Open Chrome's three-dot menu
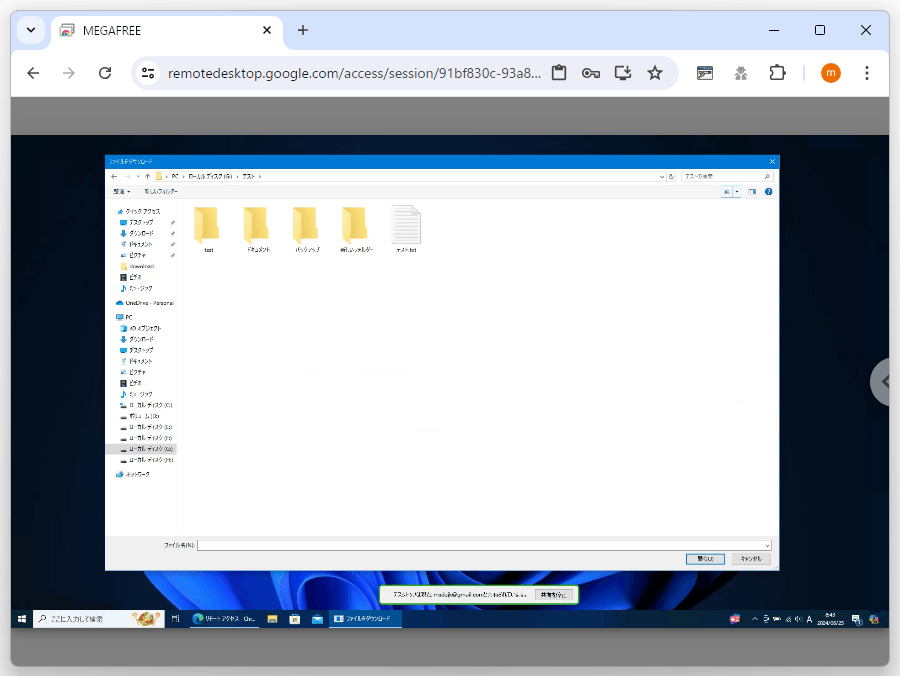The width and height of the screenshot is (900, 676). coord(867,73)
